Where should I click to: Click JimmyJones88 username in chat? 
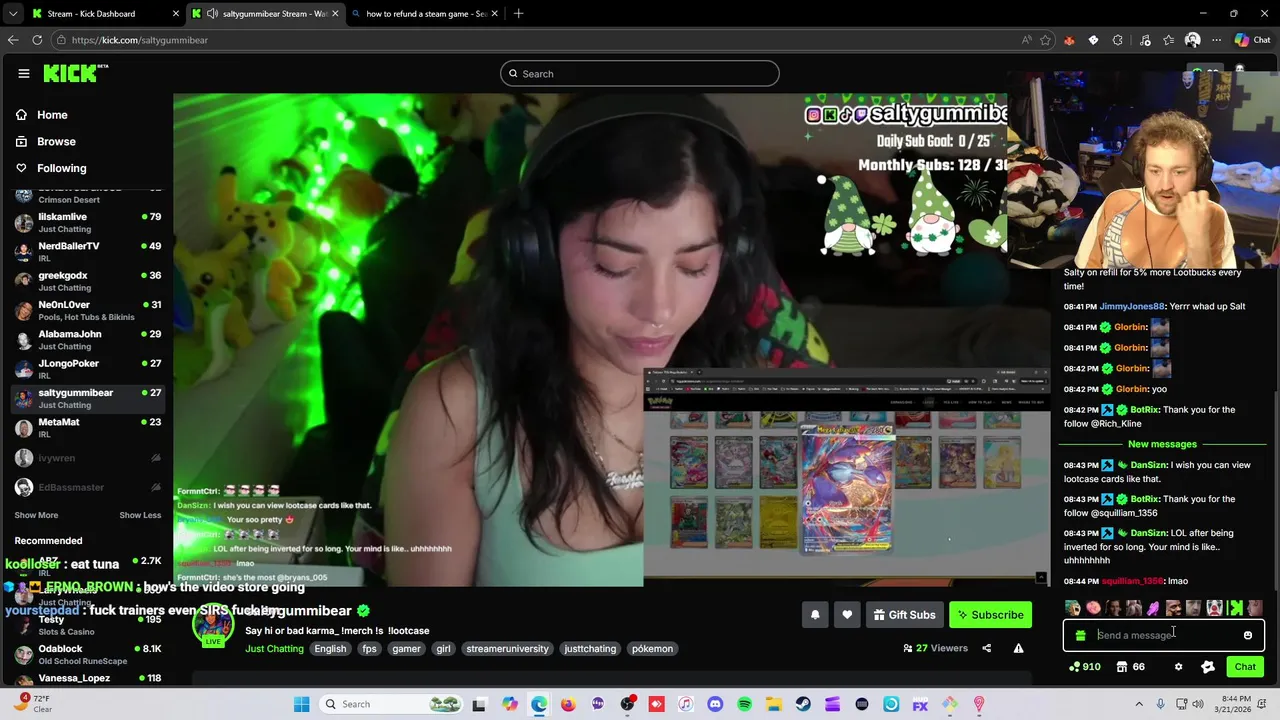1132,306
